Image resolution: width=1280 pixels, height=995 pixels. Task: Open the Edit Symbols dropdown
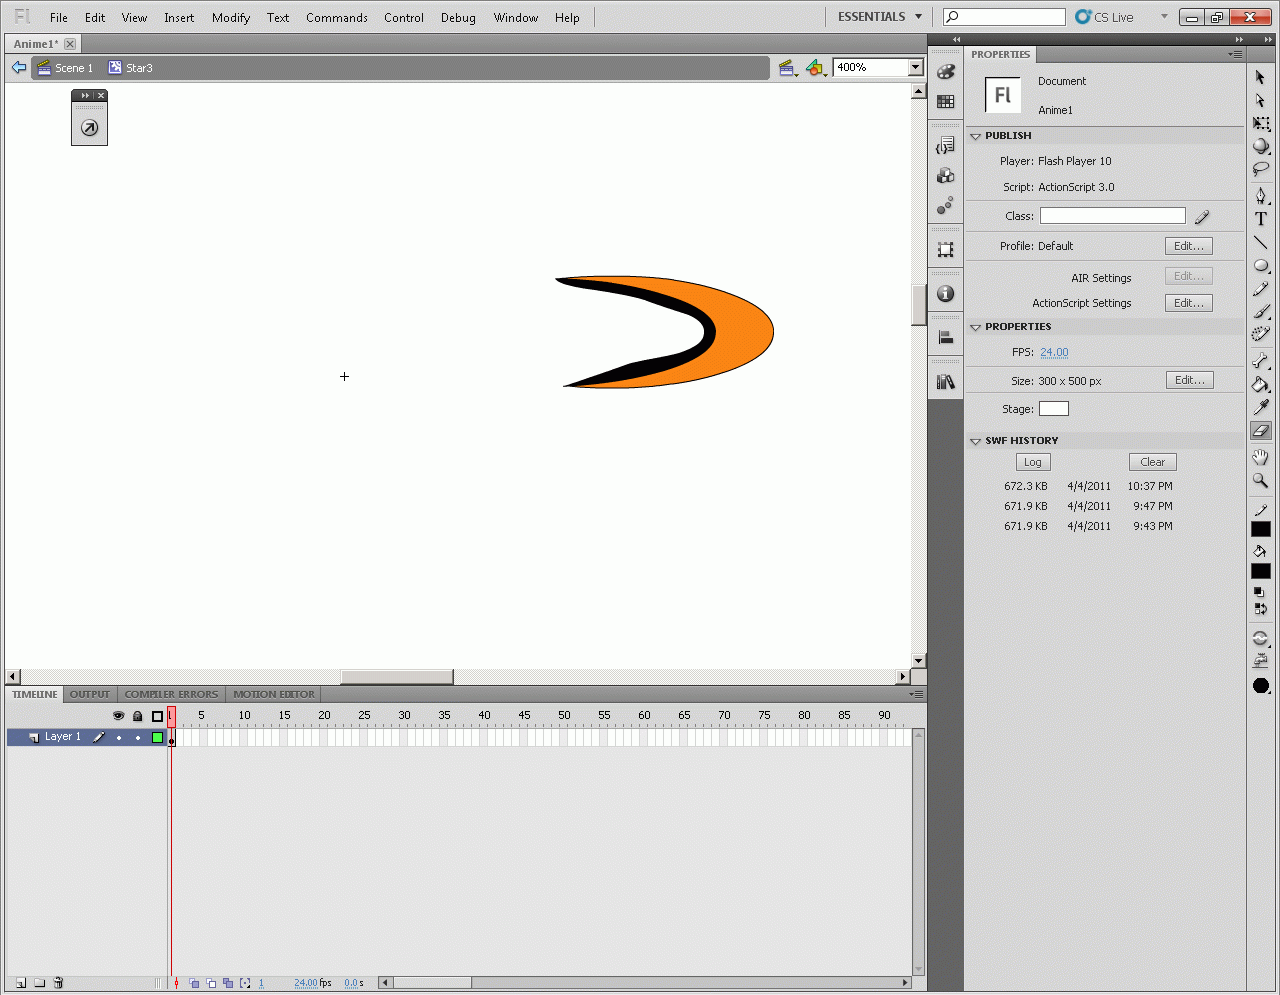816,68
